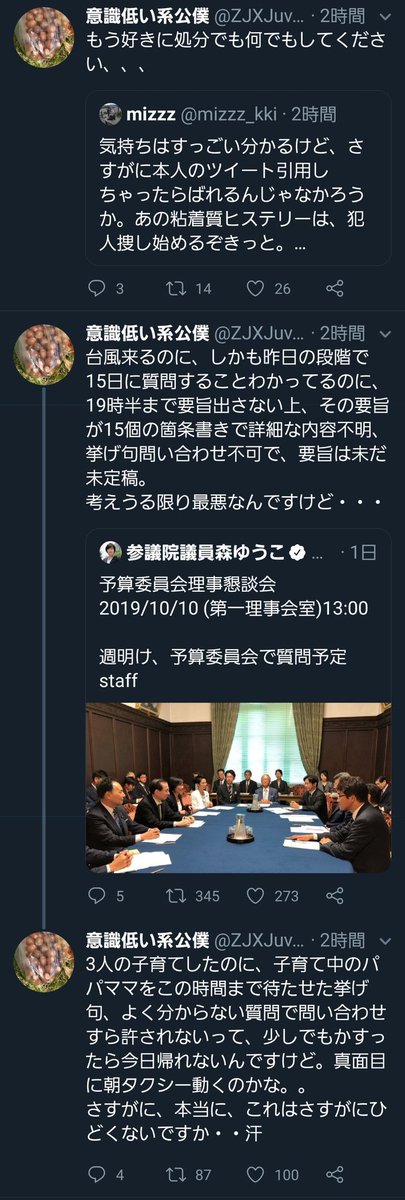The height and width of the screenshot is (1200, 405).
Task: Share the first tweet
Action: [336, 289]
